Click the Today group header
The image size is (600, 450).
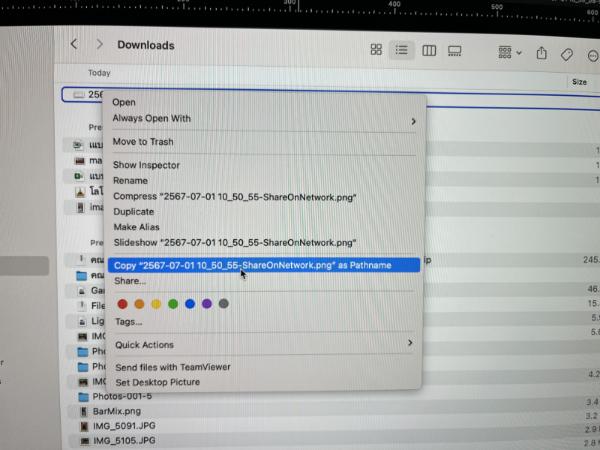99,73
